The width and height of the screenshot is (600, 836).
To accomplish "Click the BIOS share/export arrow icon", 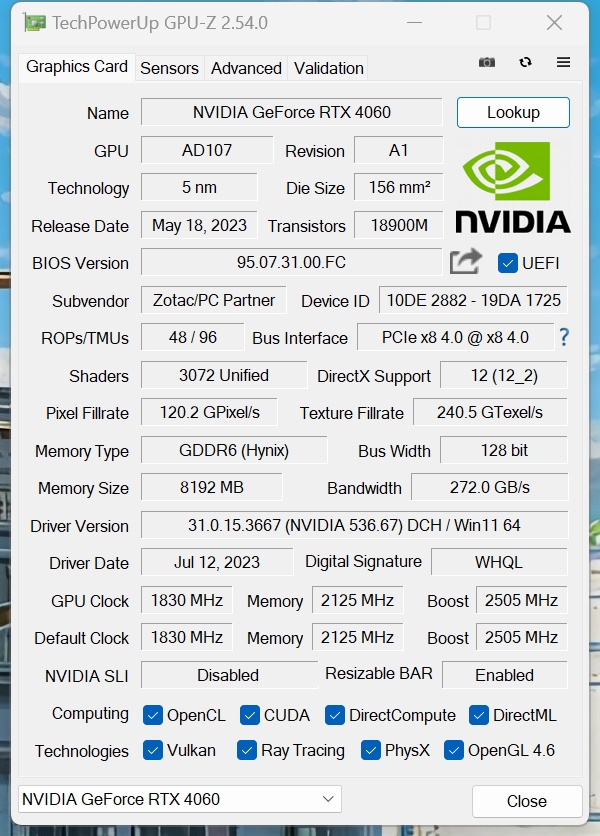I will [x=465, y=262].
